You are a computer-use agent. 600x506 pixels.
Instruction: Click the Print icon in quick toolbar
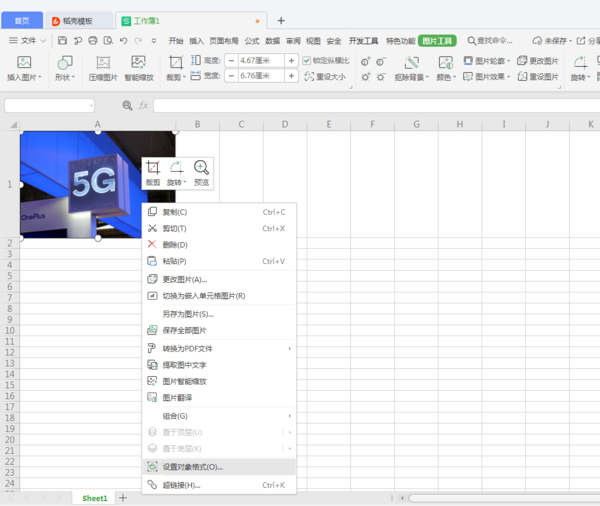93,40
